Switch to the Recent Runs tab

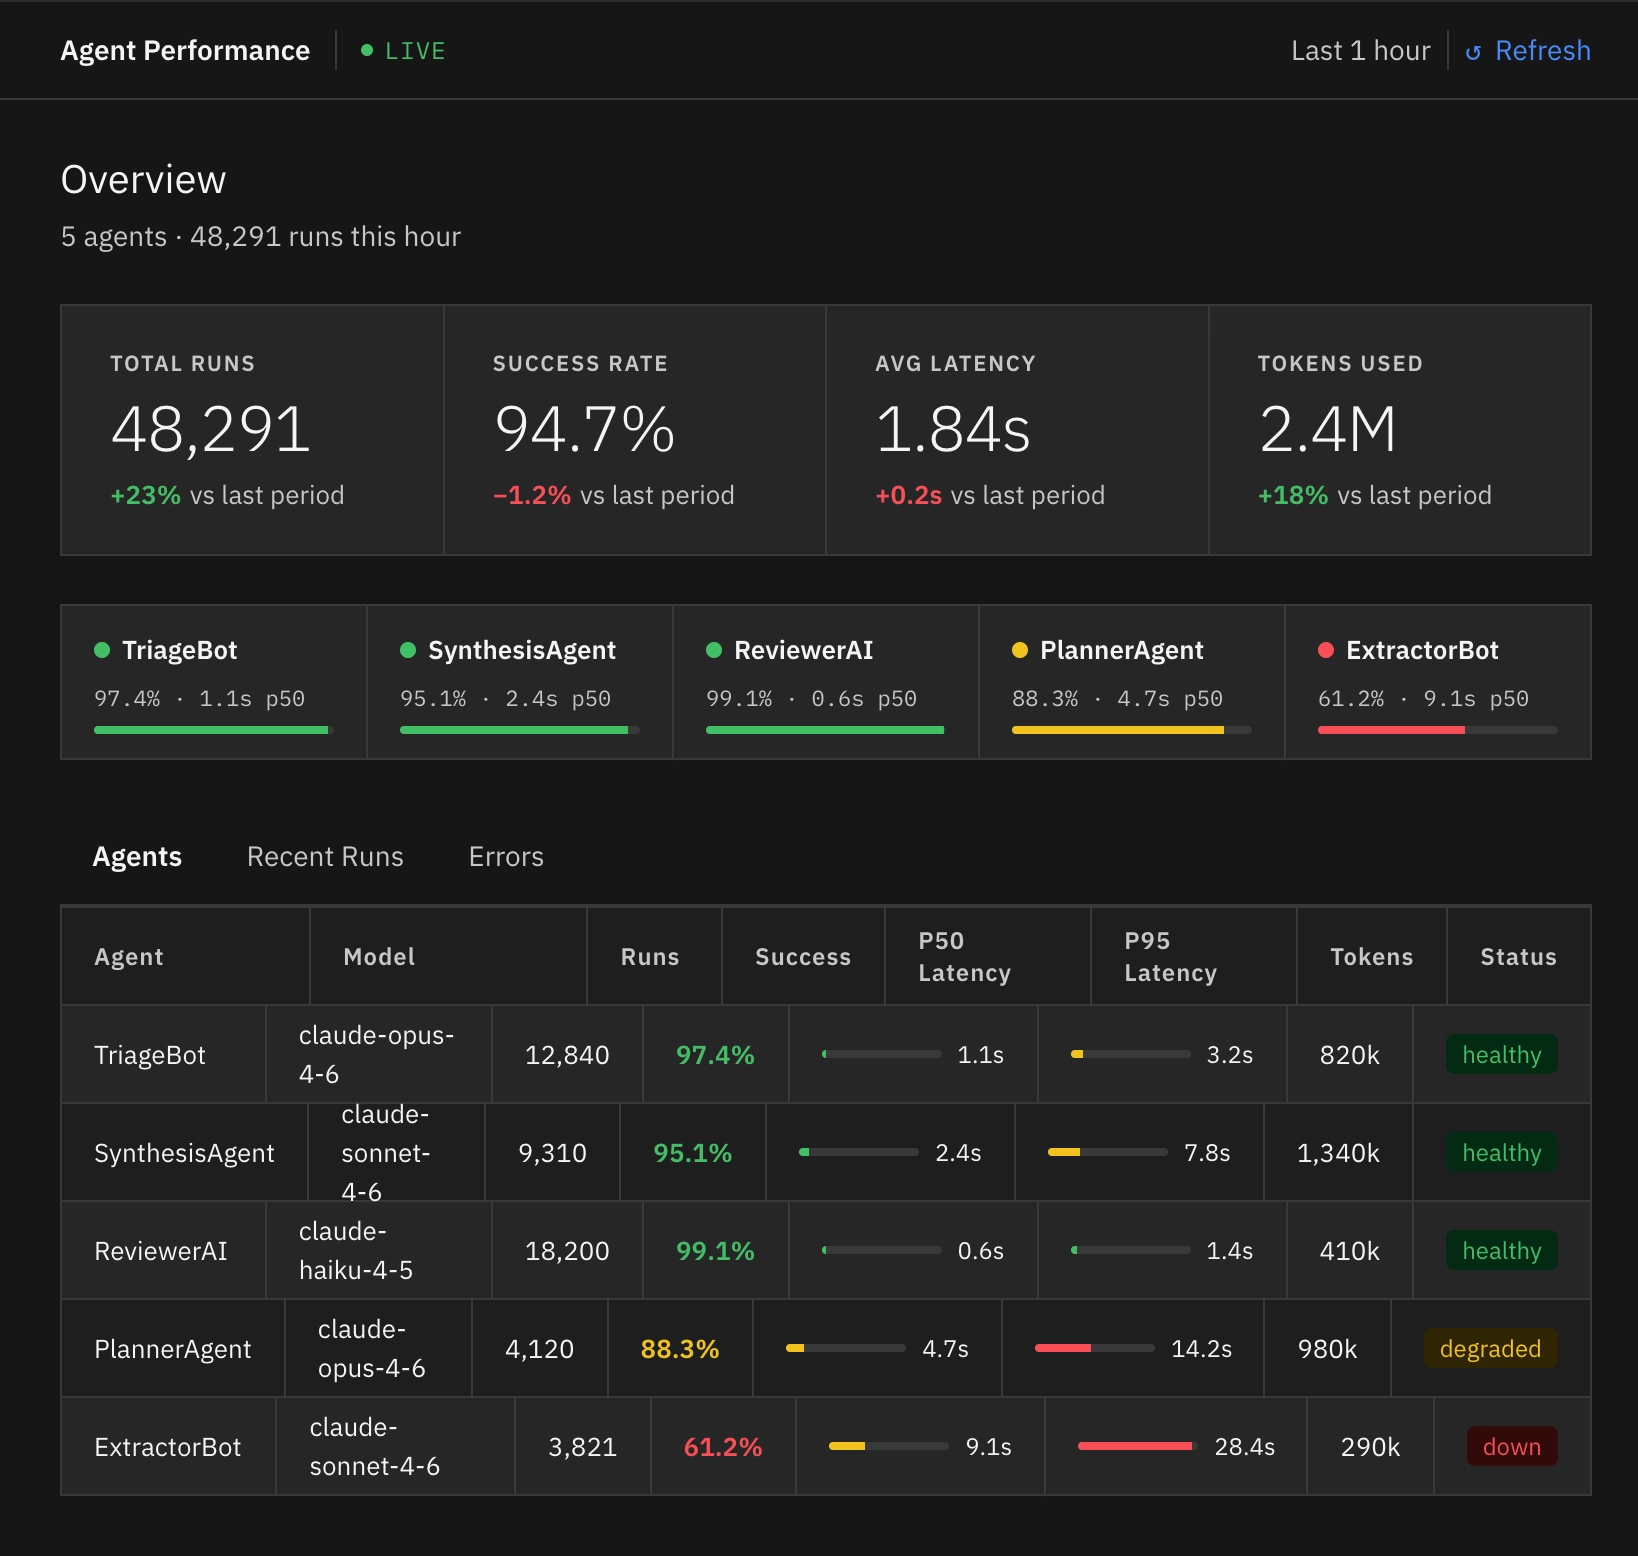(x=325, y=857)
